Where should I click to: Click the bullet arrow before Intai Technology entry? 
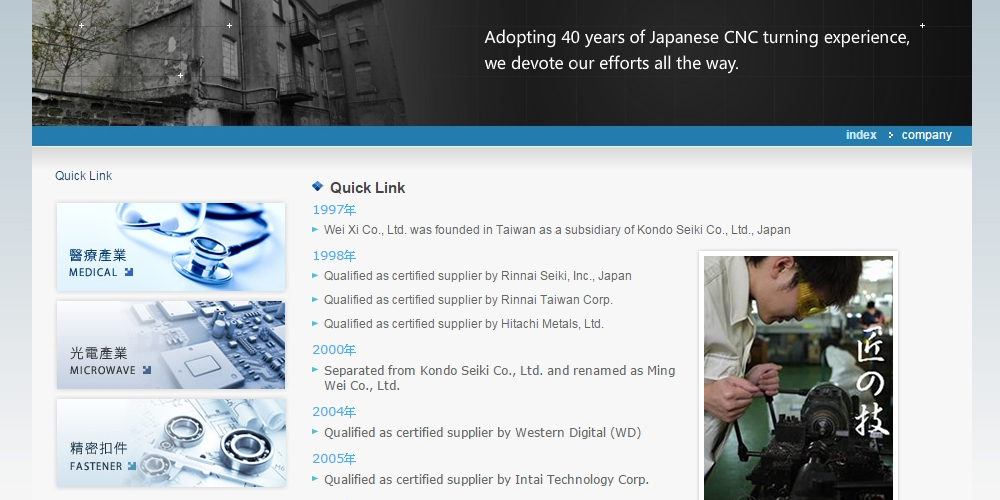(315, 478)
